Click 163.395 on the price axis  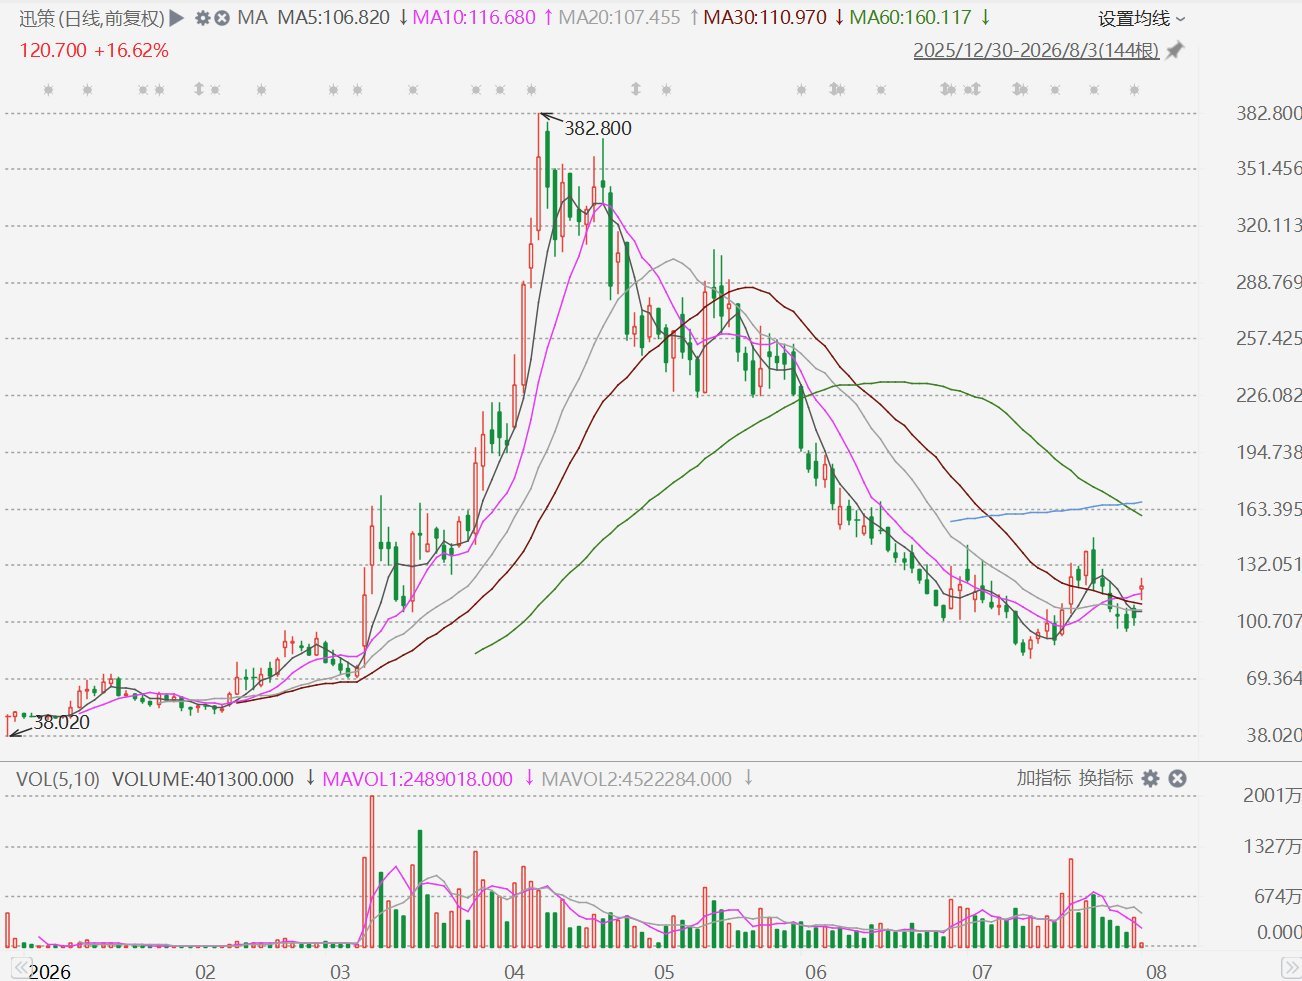pyautogui.click(x=1269, y=509)
